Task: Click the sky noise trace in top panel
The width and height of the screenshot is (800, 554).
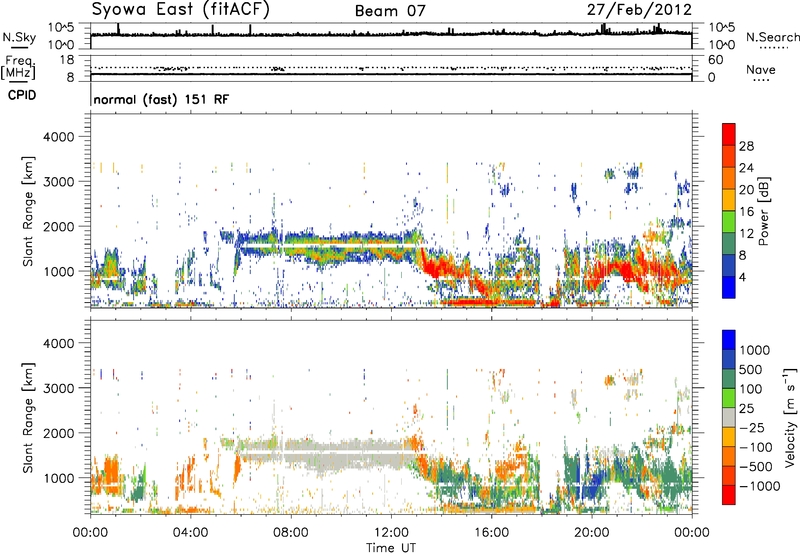Action: click(x=391, y=34)
